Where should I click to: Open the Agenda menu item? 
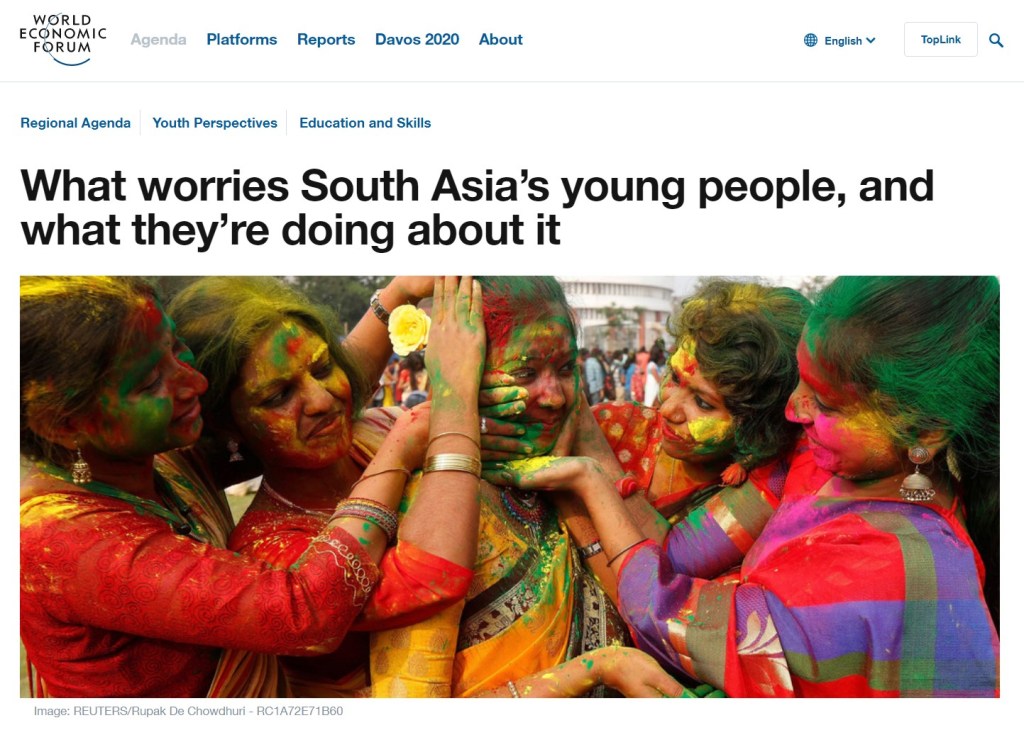coord(158,40)
